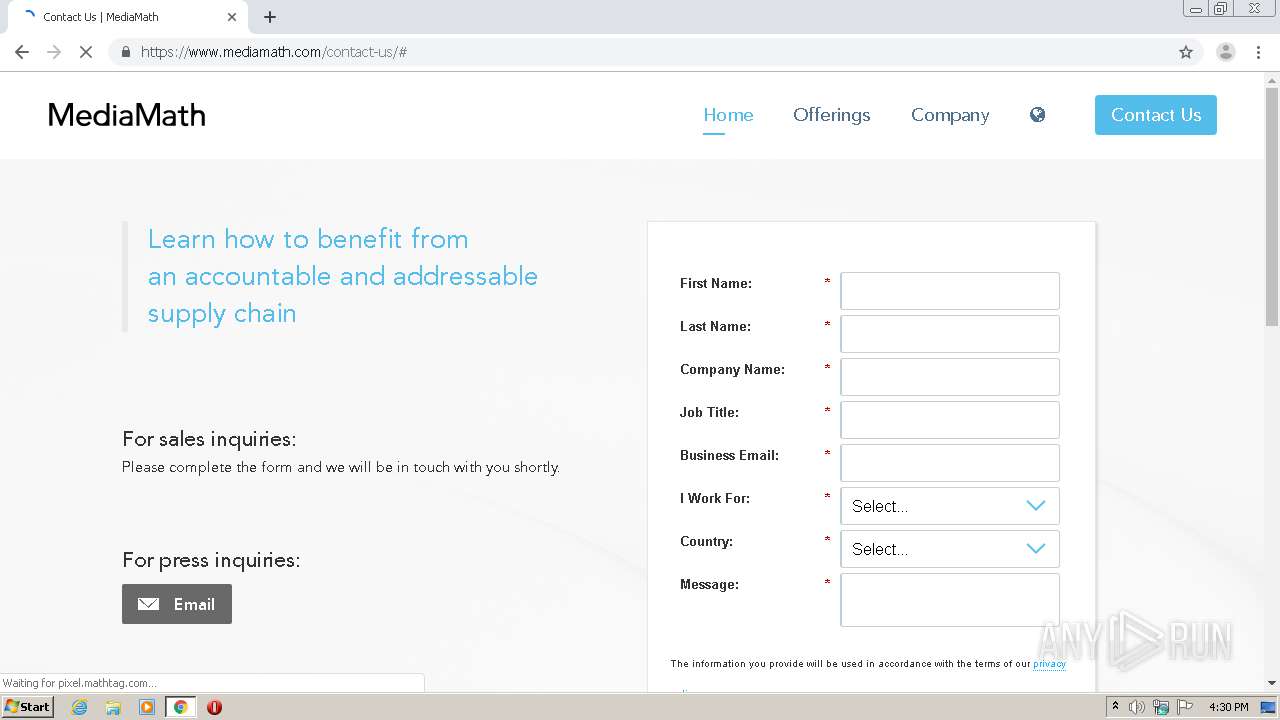Click the action center flag icon
This screenshot has width=1280, height=720.
(x=1184, y=707)
